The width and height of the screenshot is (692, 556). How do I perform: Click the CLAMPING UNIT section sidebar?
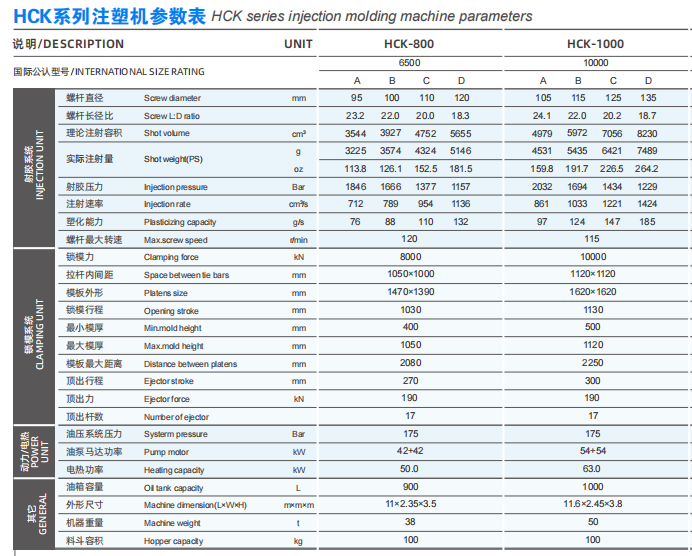click(34, 337)
